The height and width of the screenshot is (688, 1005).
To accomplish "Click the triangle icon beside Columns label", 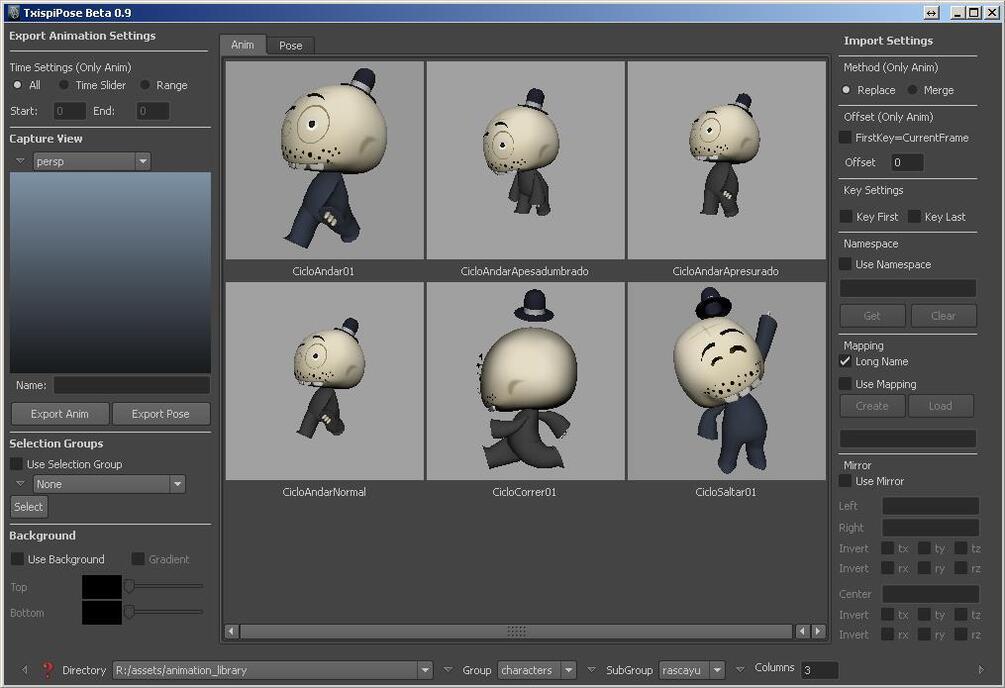I will tap(740, 669).
